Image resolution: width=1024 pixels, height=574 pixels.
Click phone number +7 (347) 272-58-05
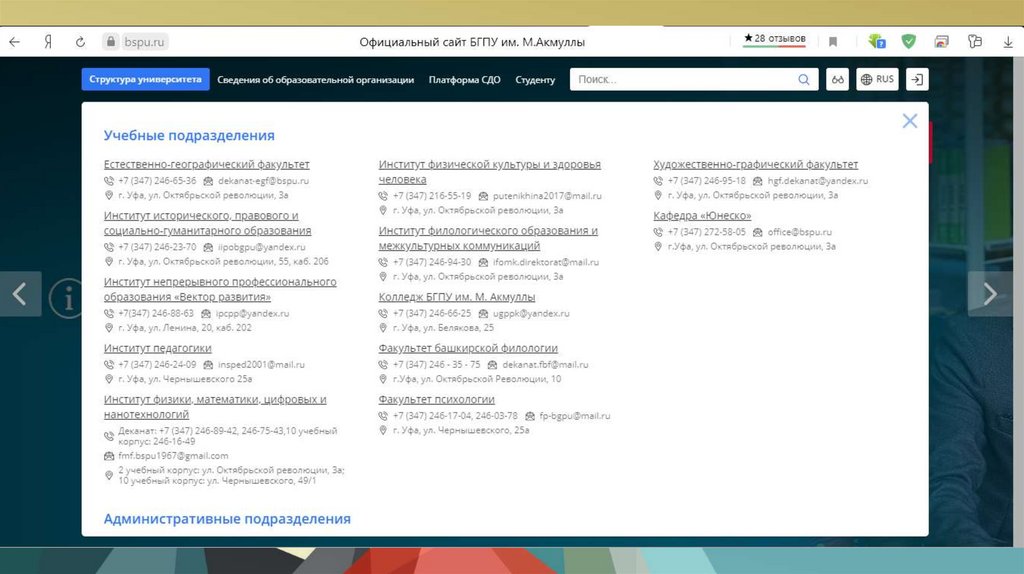[706, 232]
